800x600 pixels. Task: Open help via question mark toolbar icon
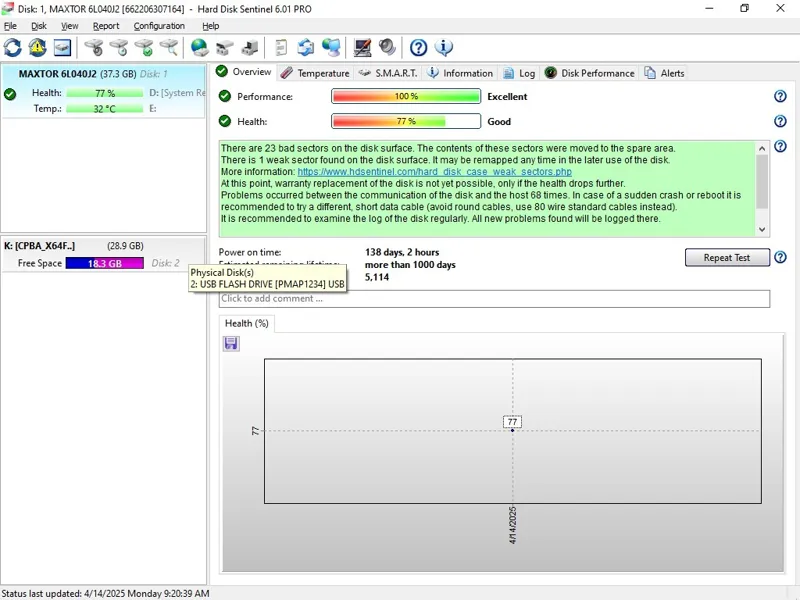click(x=419, y=47)
